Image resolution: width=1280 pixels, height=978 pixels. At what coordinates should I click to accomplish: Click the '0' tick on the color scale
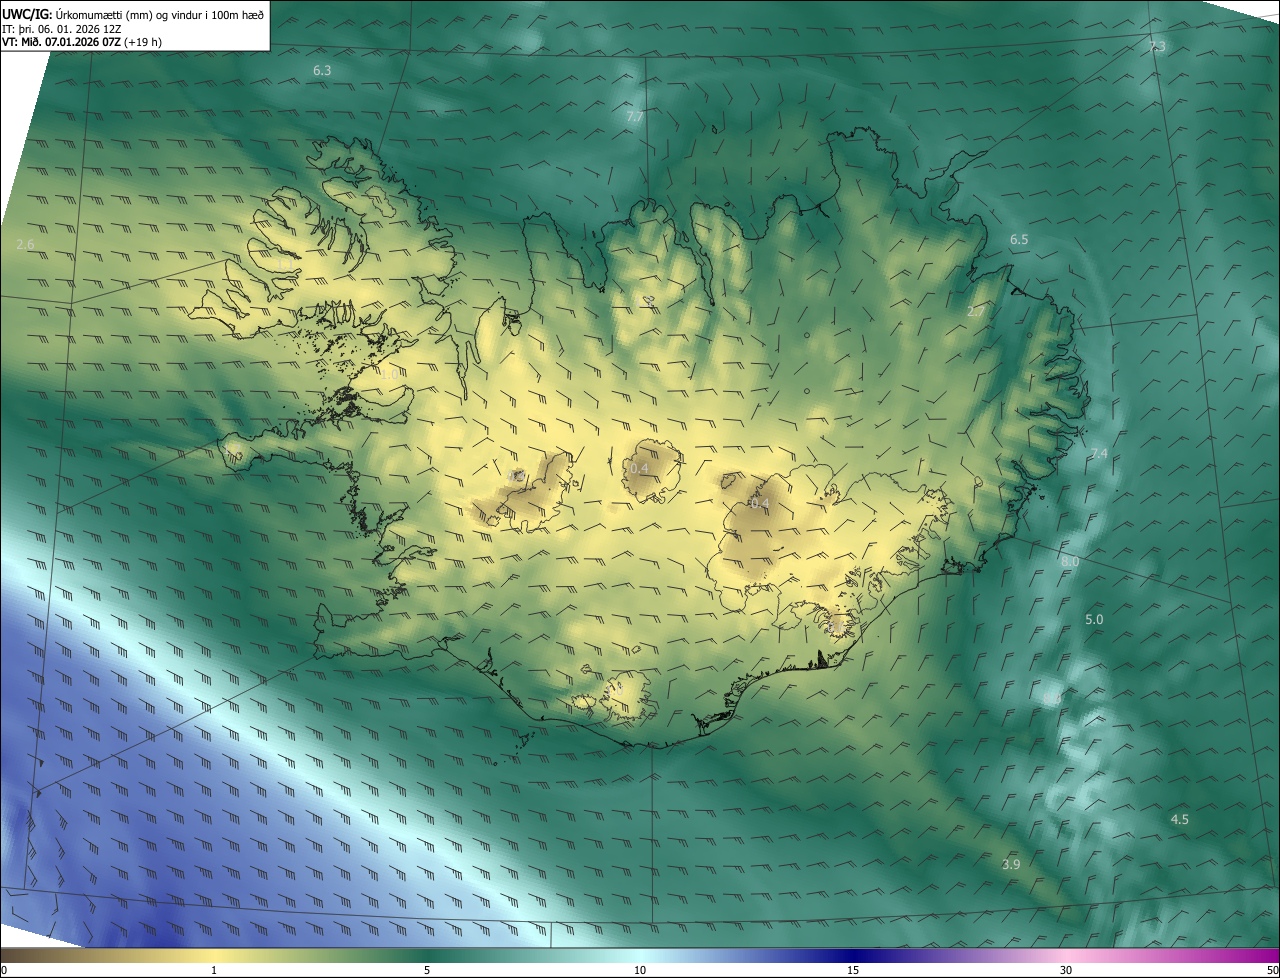tap(4, 971)
